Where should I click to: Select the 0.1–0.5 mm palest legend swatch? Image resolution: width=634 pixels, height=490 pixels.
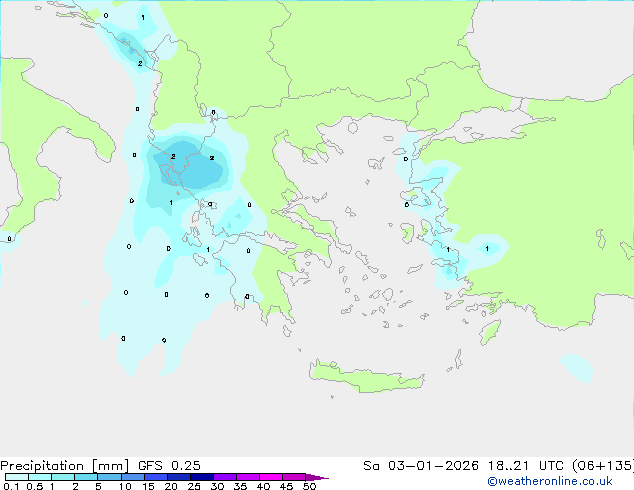17,477
